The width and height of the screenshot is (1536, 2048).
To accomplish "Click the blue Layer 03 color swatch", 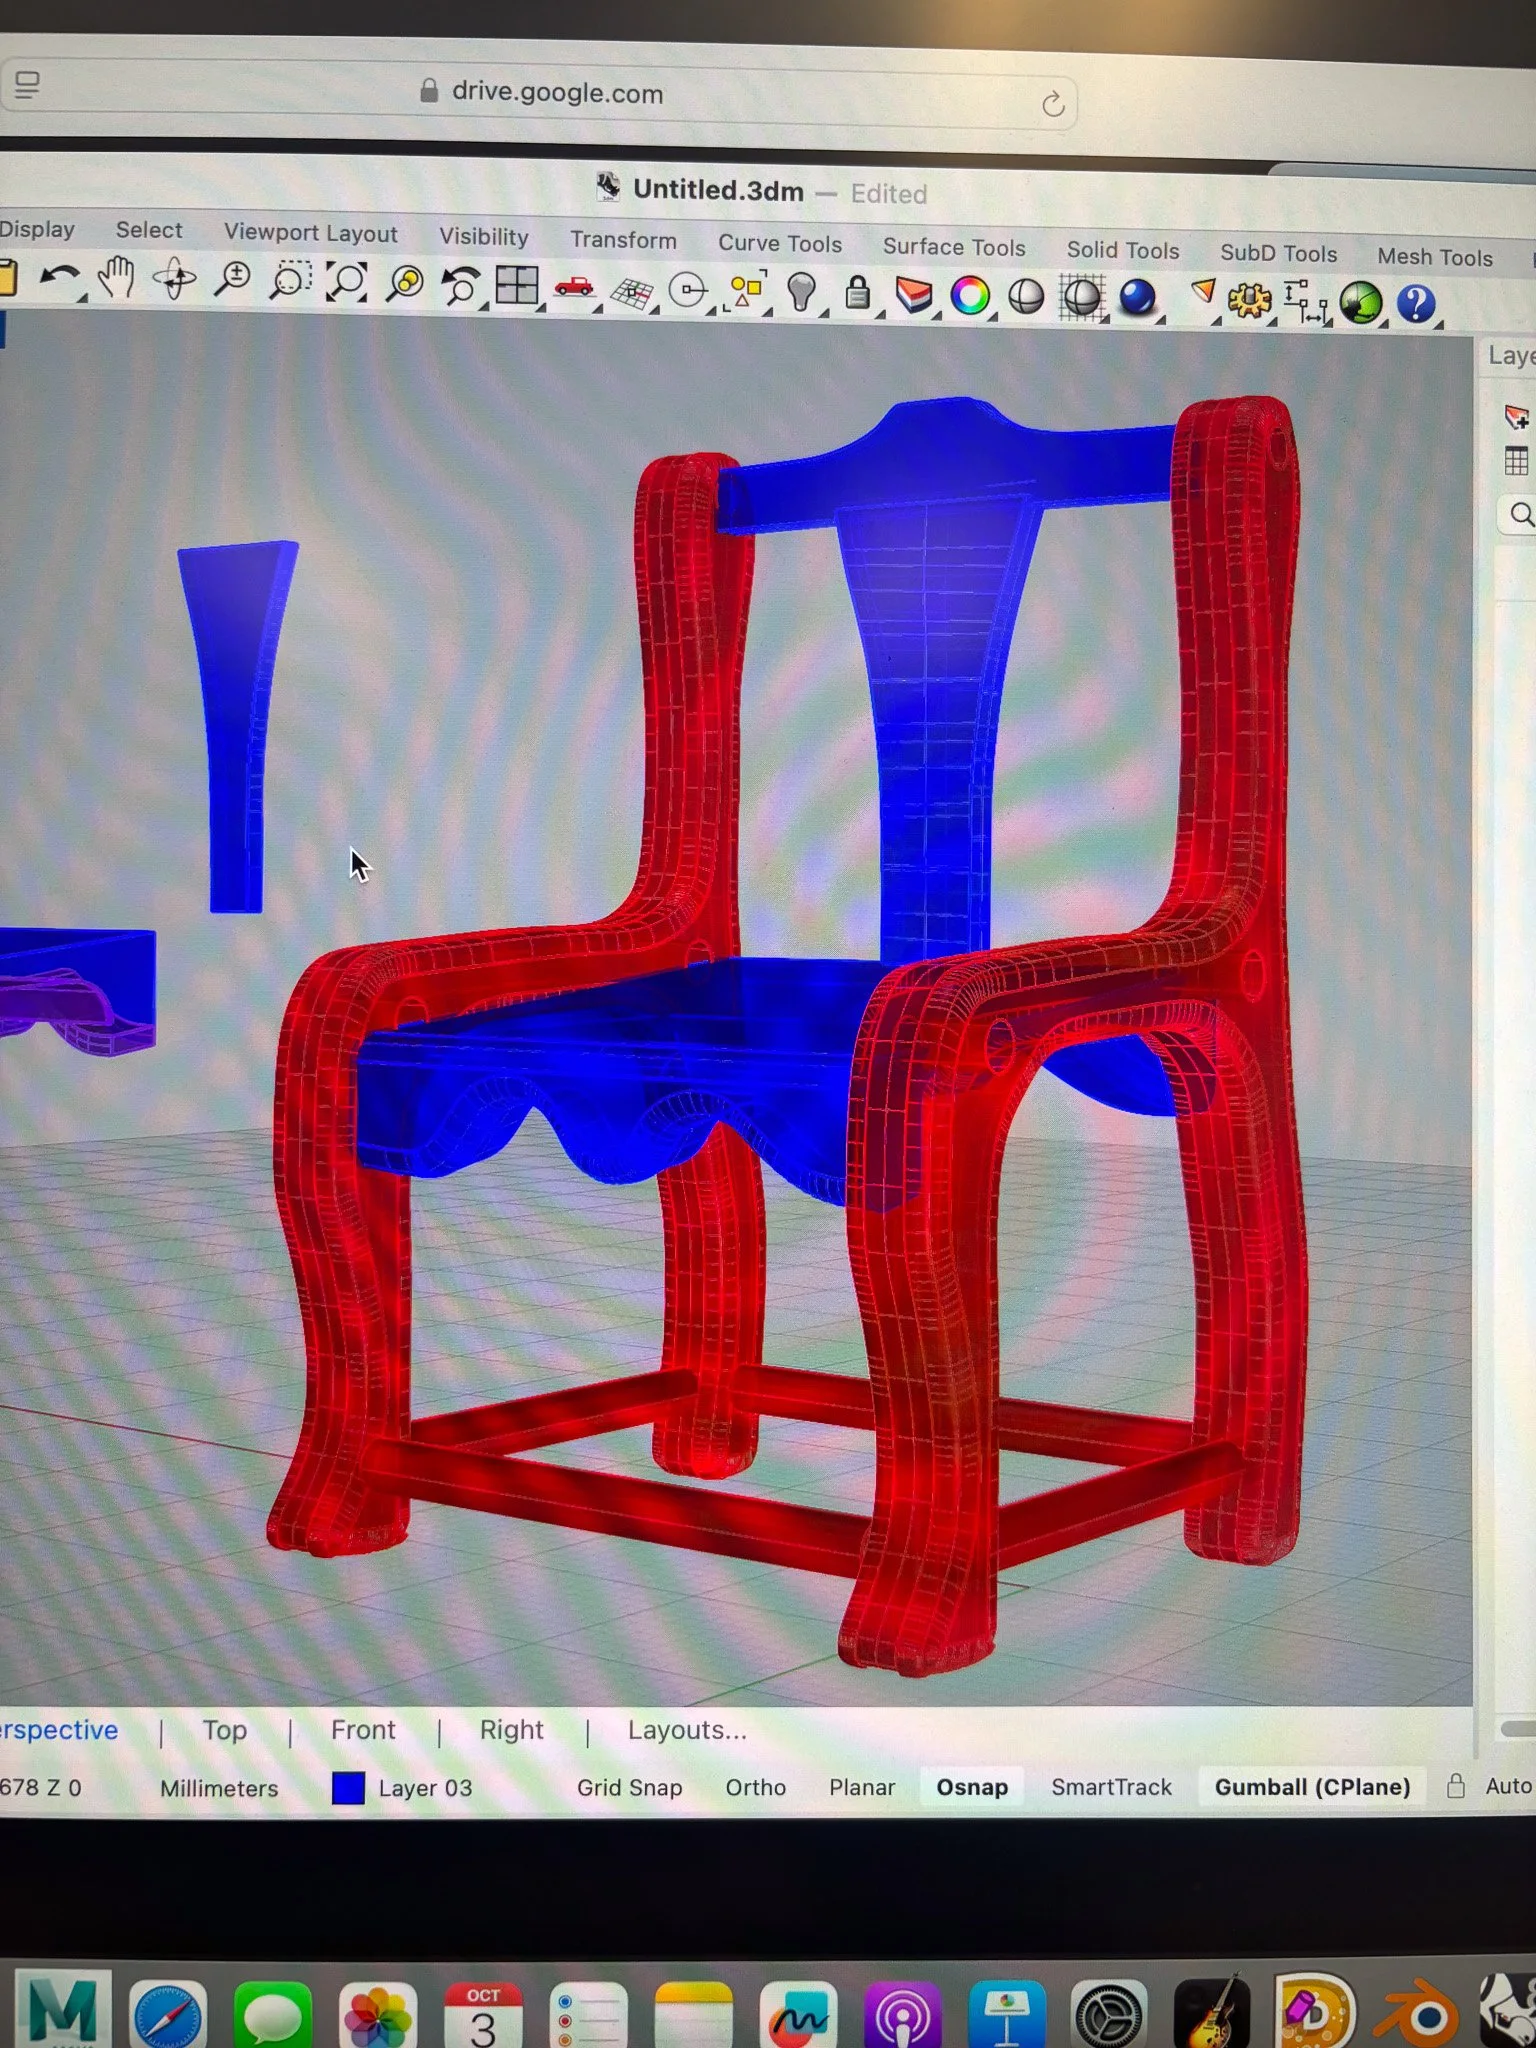I will 348,1788.
